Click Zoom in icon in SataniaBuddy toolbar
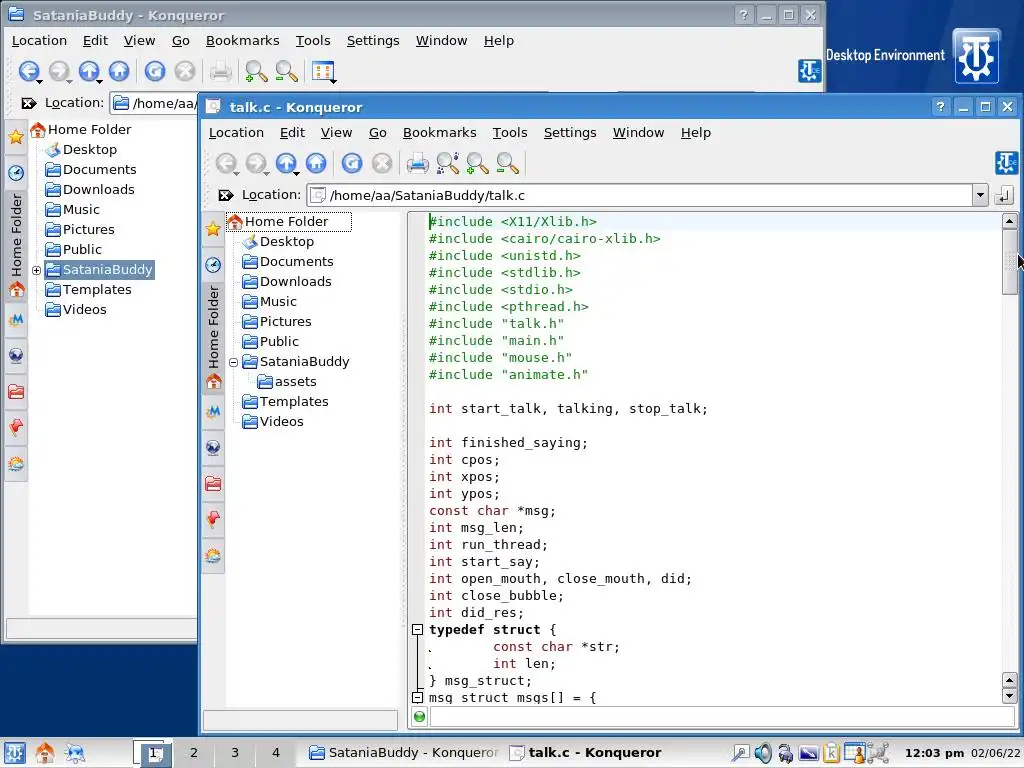The image size is (1024, 768). (x=256, y=71)
